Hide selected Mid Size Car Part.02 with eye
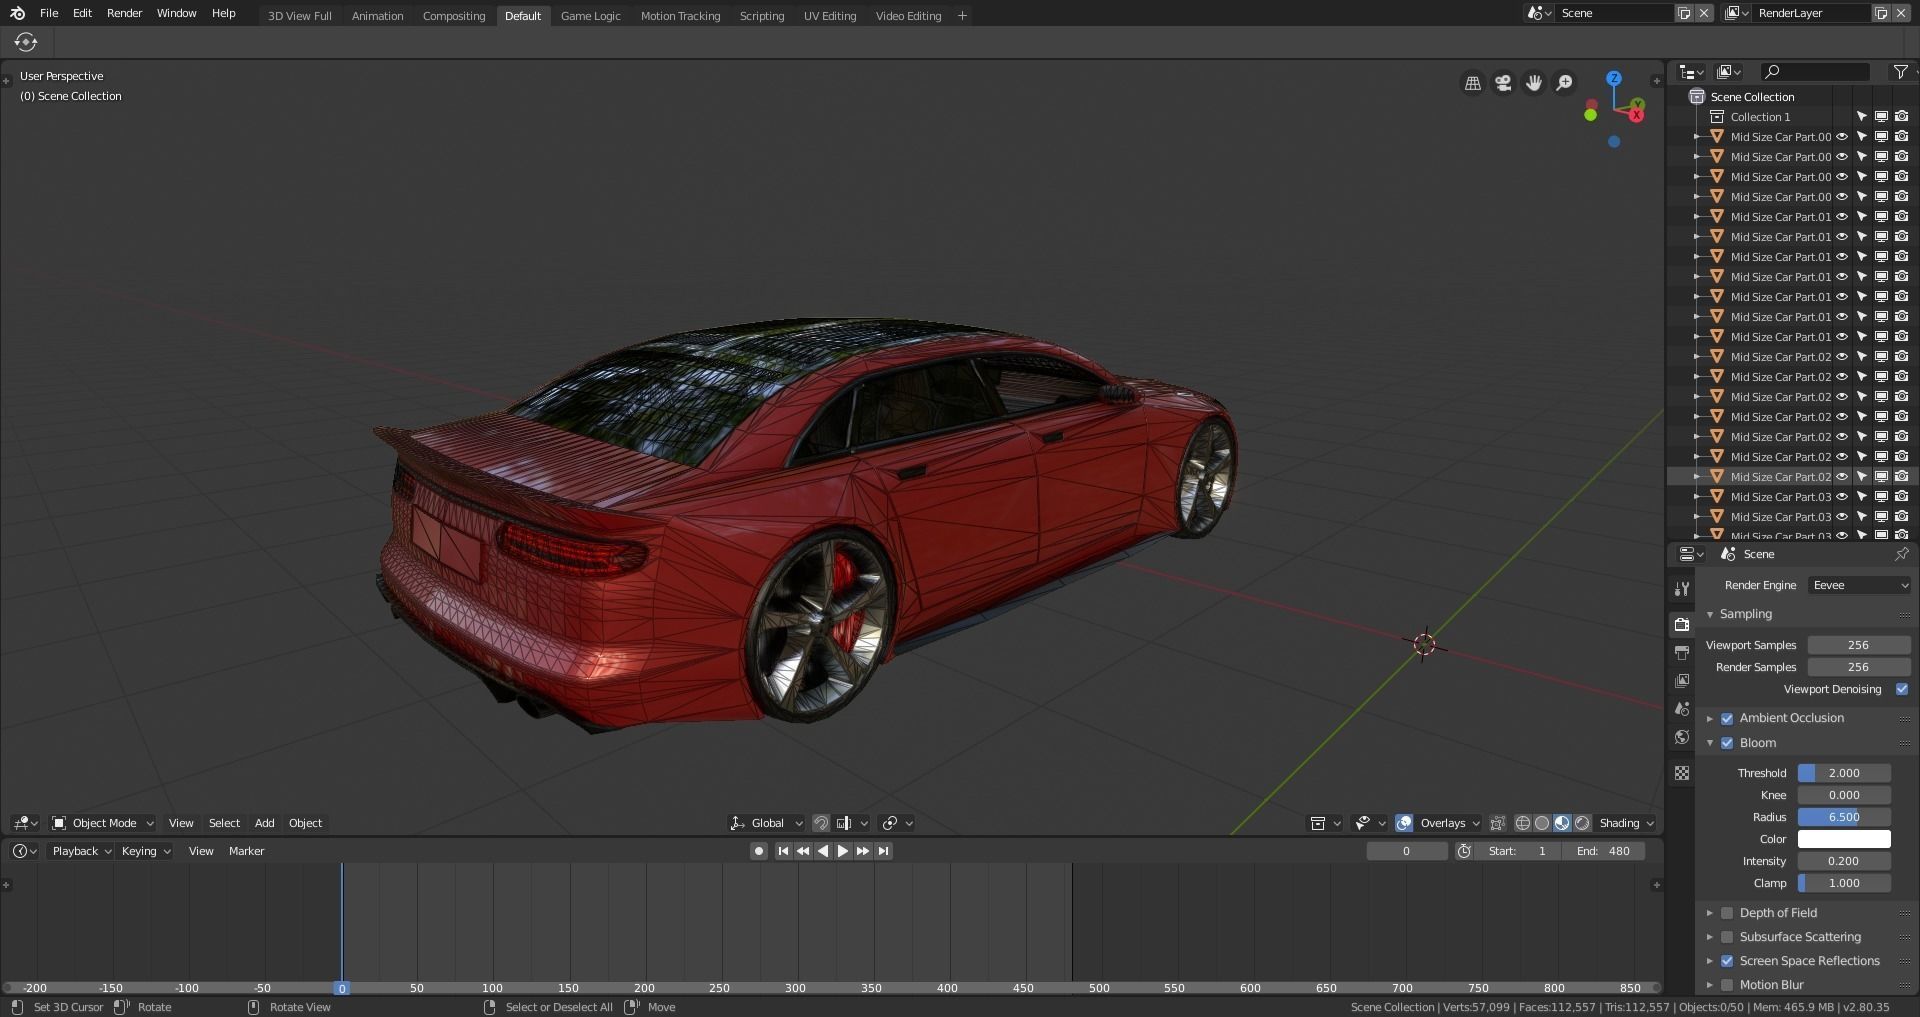 (1842, 477)
